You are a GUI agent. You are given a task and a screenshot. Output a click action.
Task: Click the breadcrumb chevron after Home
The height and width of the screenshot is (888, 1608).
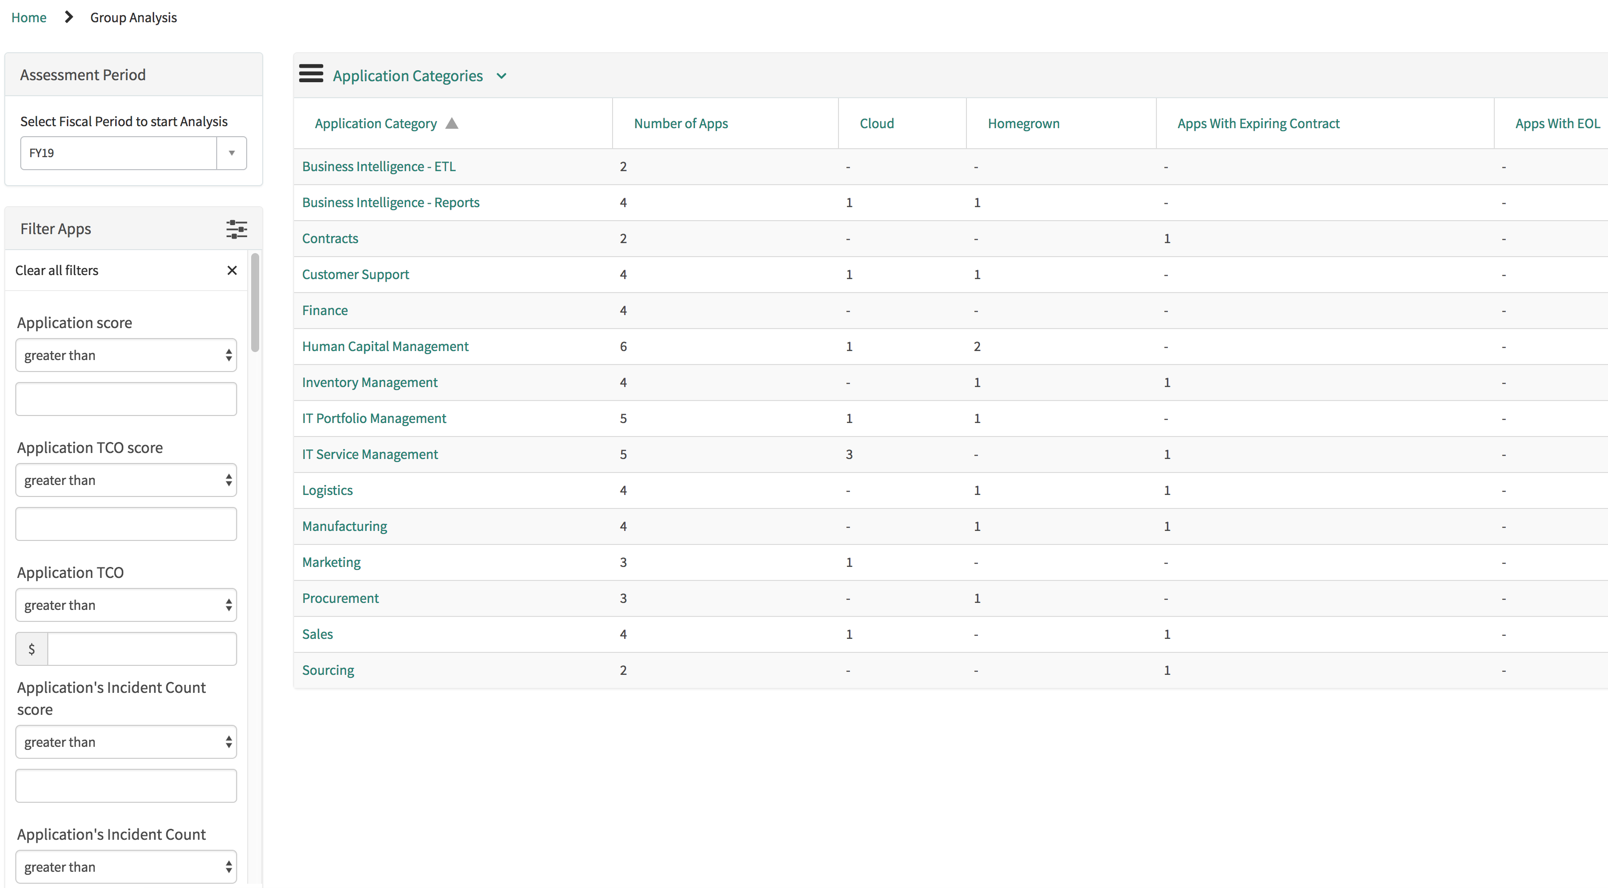coord(69,17)
